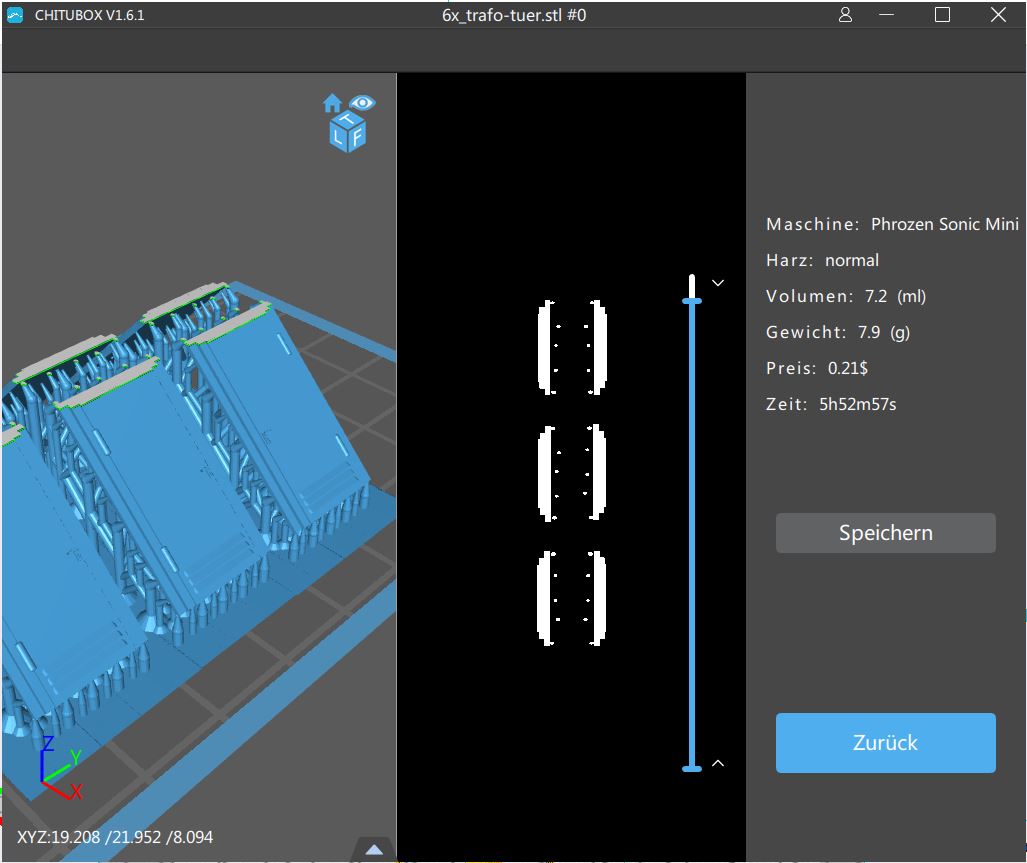Close the CHITUBOX window
This screenshot has width=1027, height=863.
(998, 14)
